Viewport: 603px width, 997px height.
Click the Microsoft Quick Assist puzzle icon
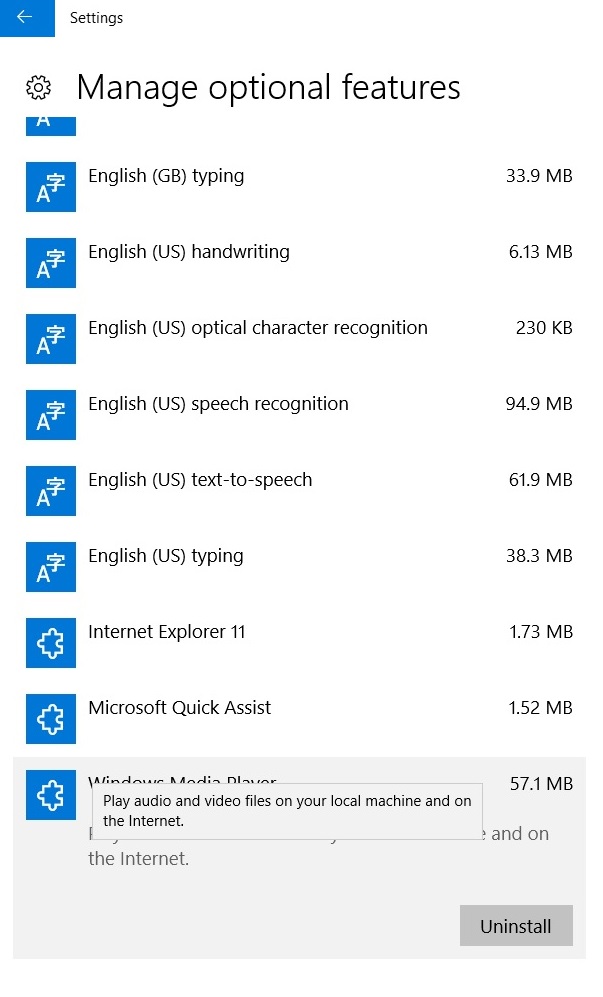pos(51,719)
